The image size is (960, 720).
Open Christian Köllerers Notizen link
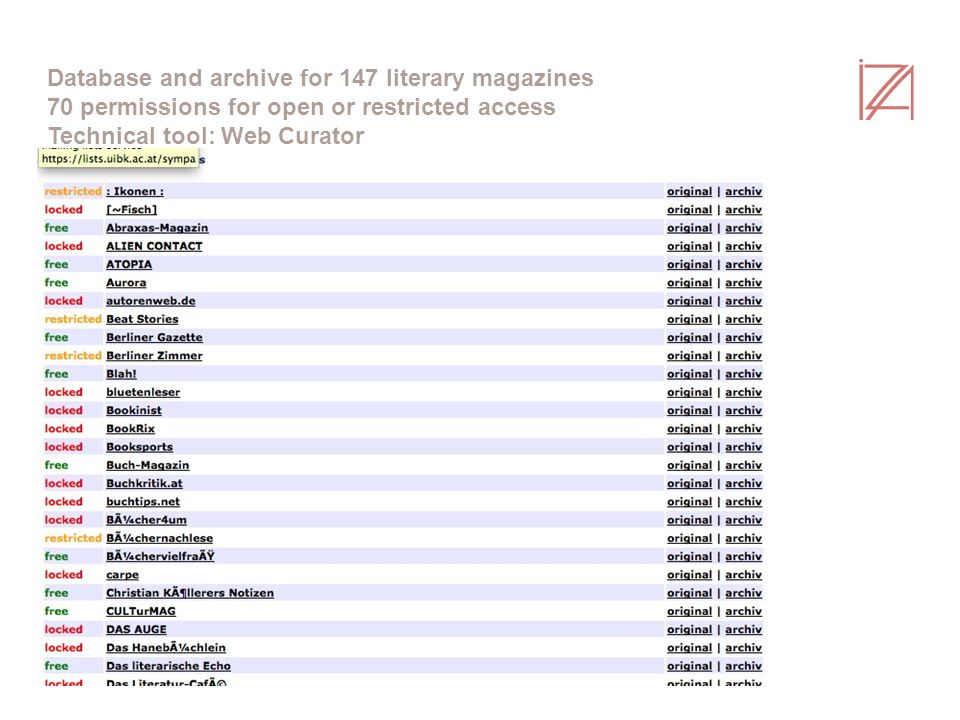pyautogui.click(x=190, y=593)
